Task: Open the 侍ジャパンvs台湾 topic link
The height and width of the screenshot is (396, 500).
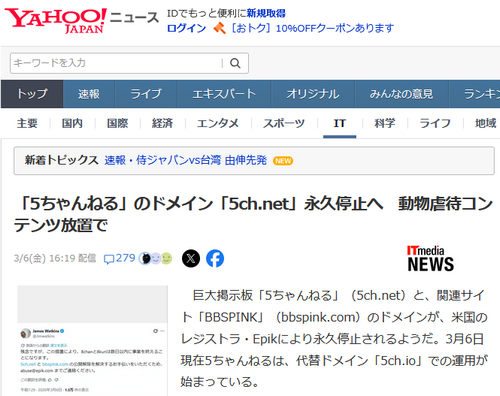Action: [186, 160]
